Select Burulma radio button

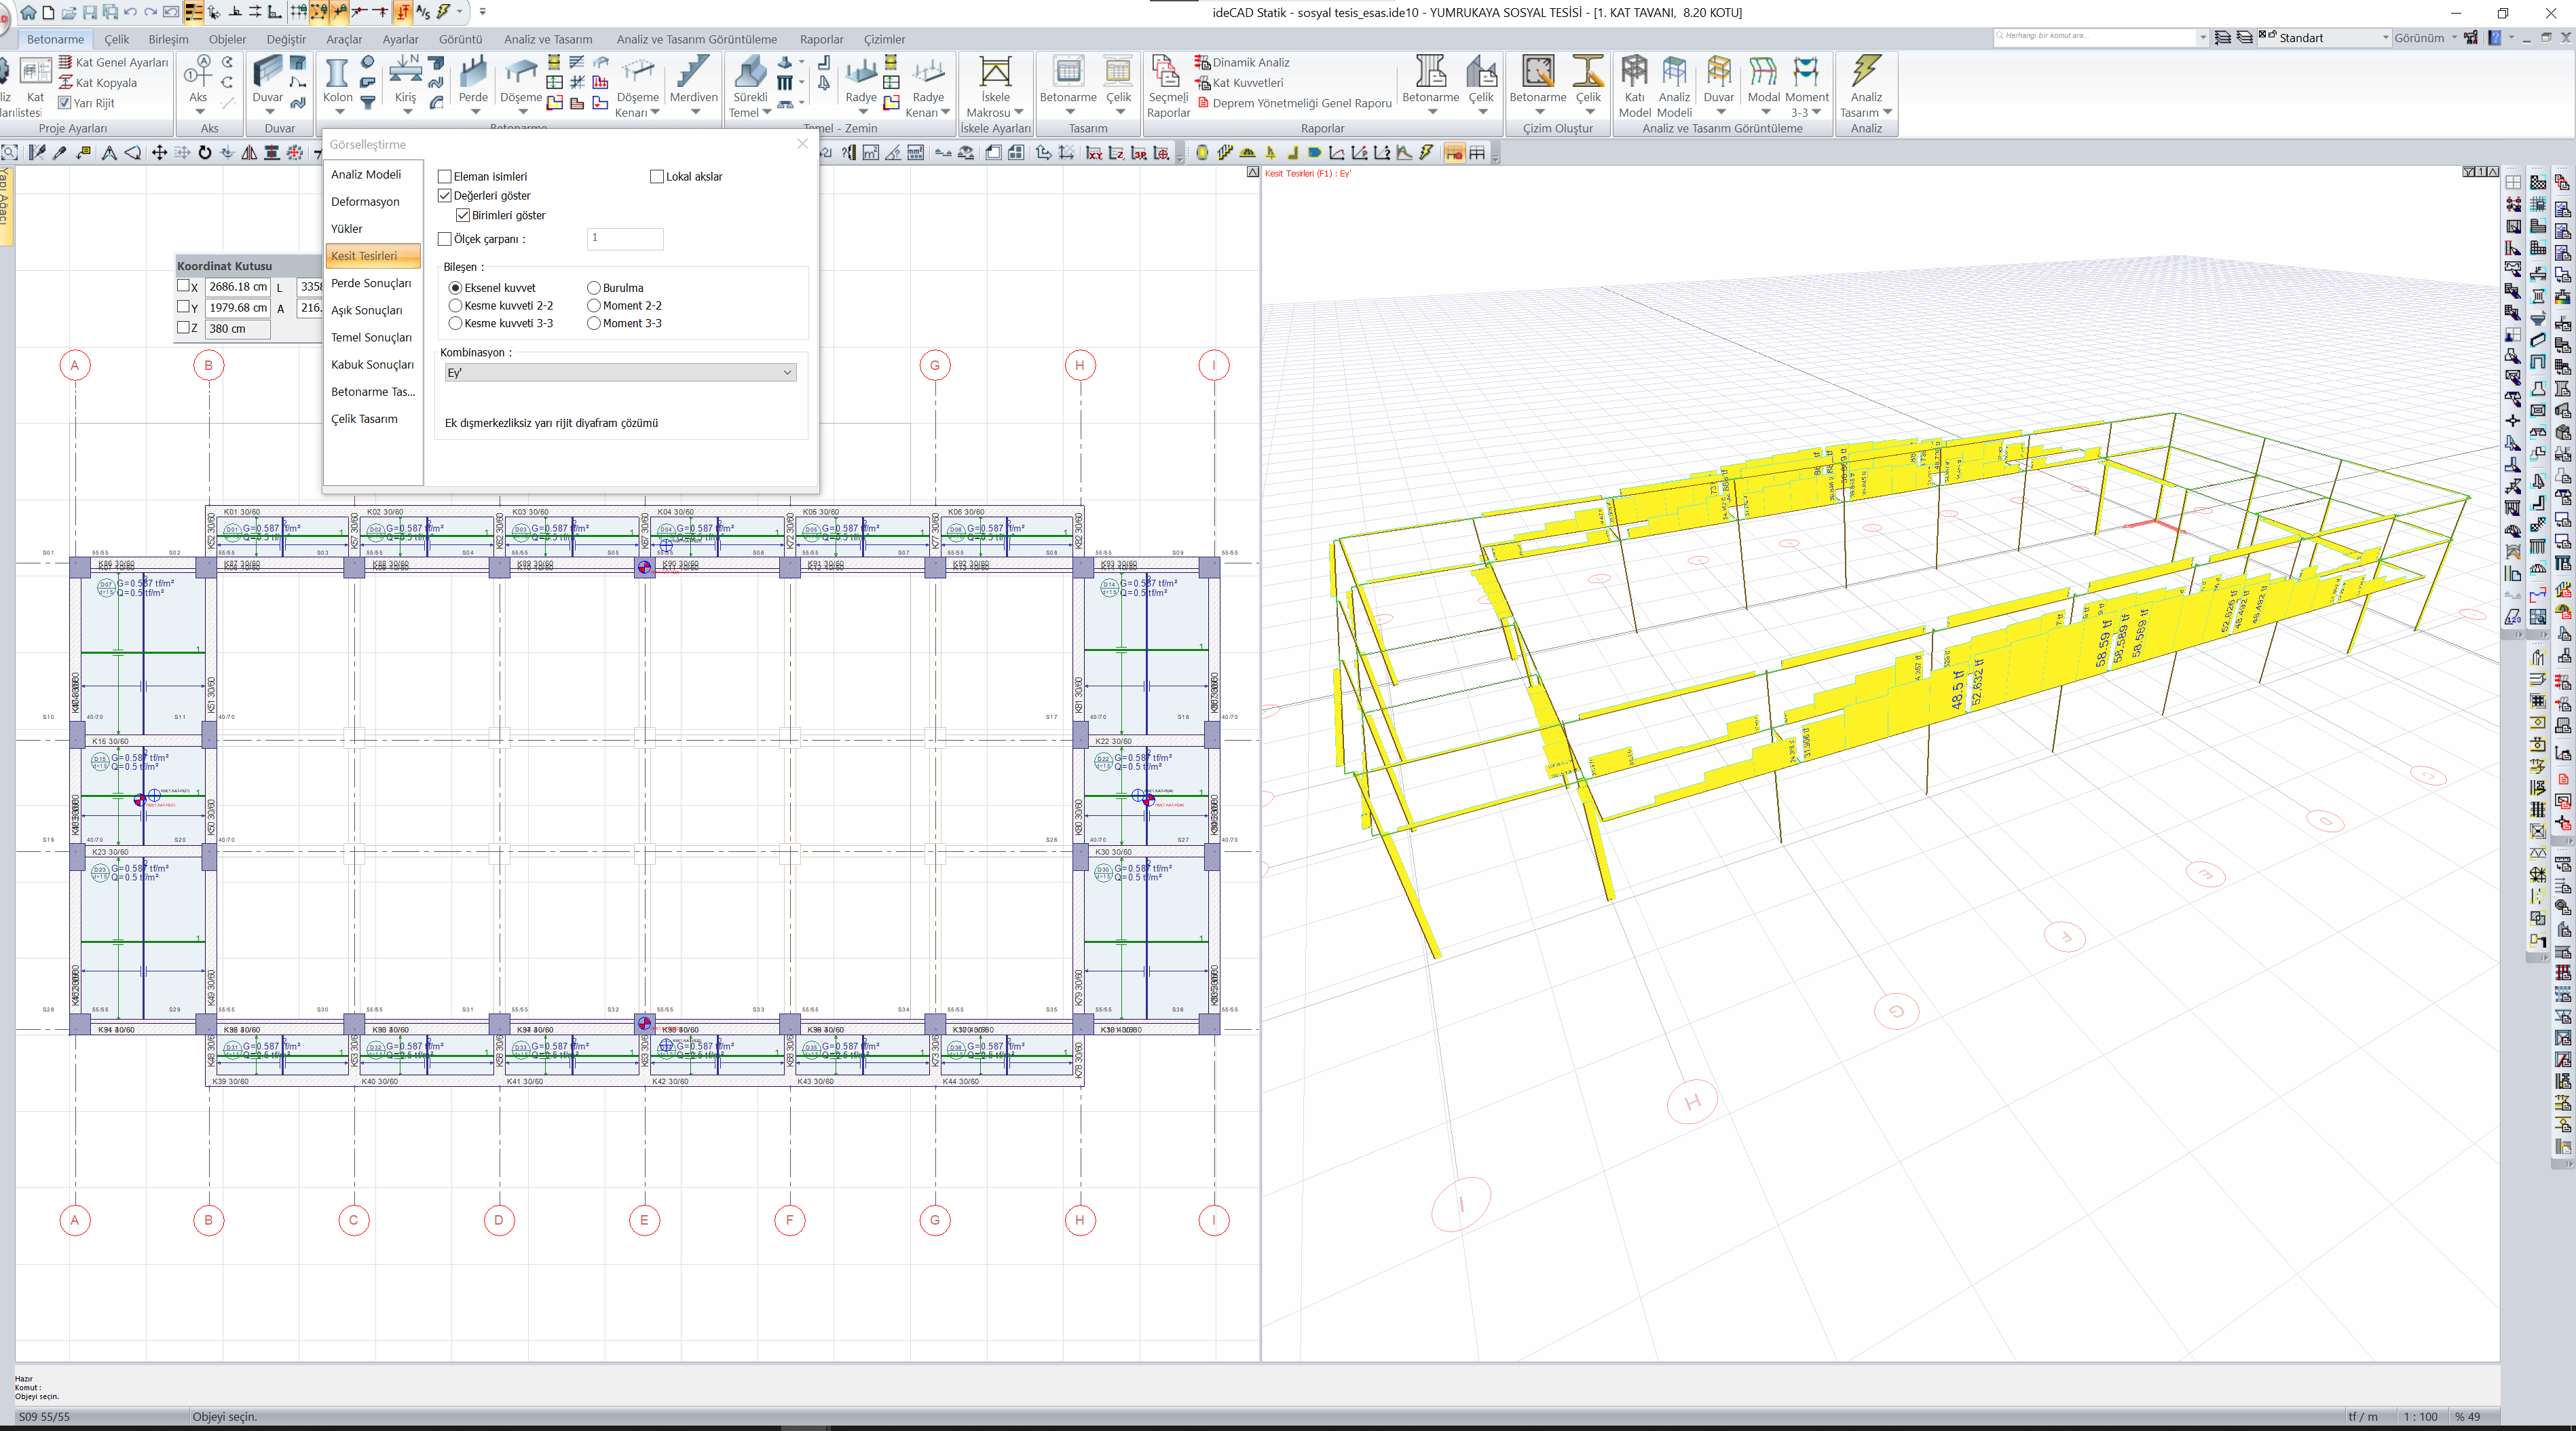tap(594, 288)
